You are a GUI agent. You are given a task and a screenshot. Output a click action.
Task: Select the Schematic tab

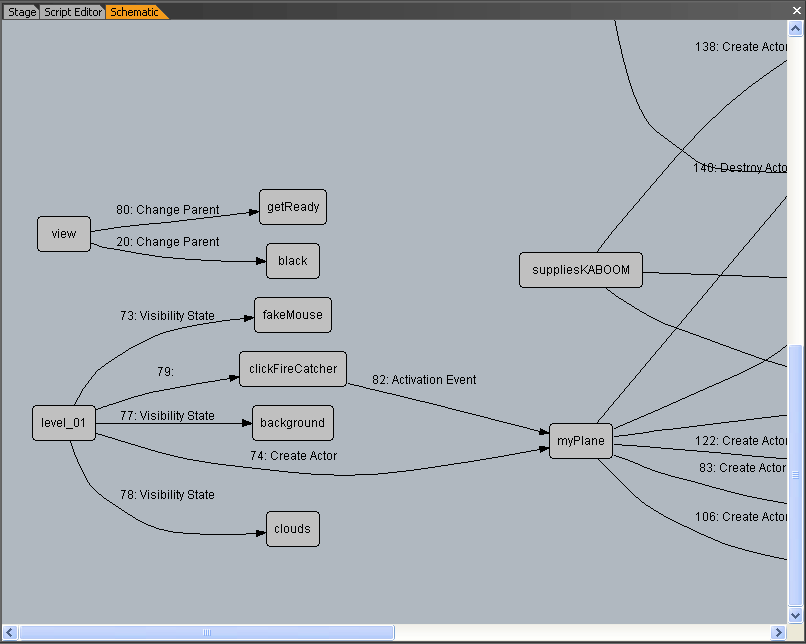134,12
